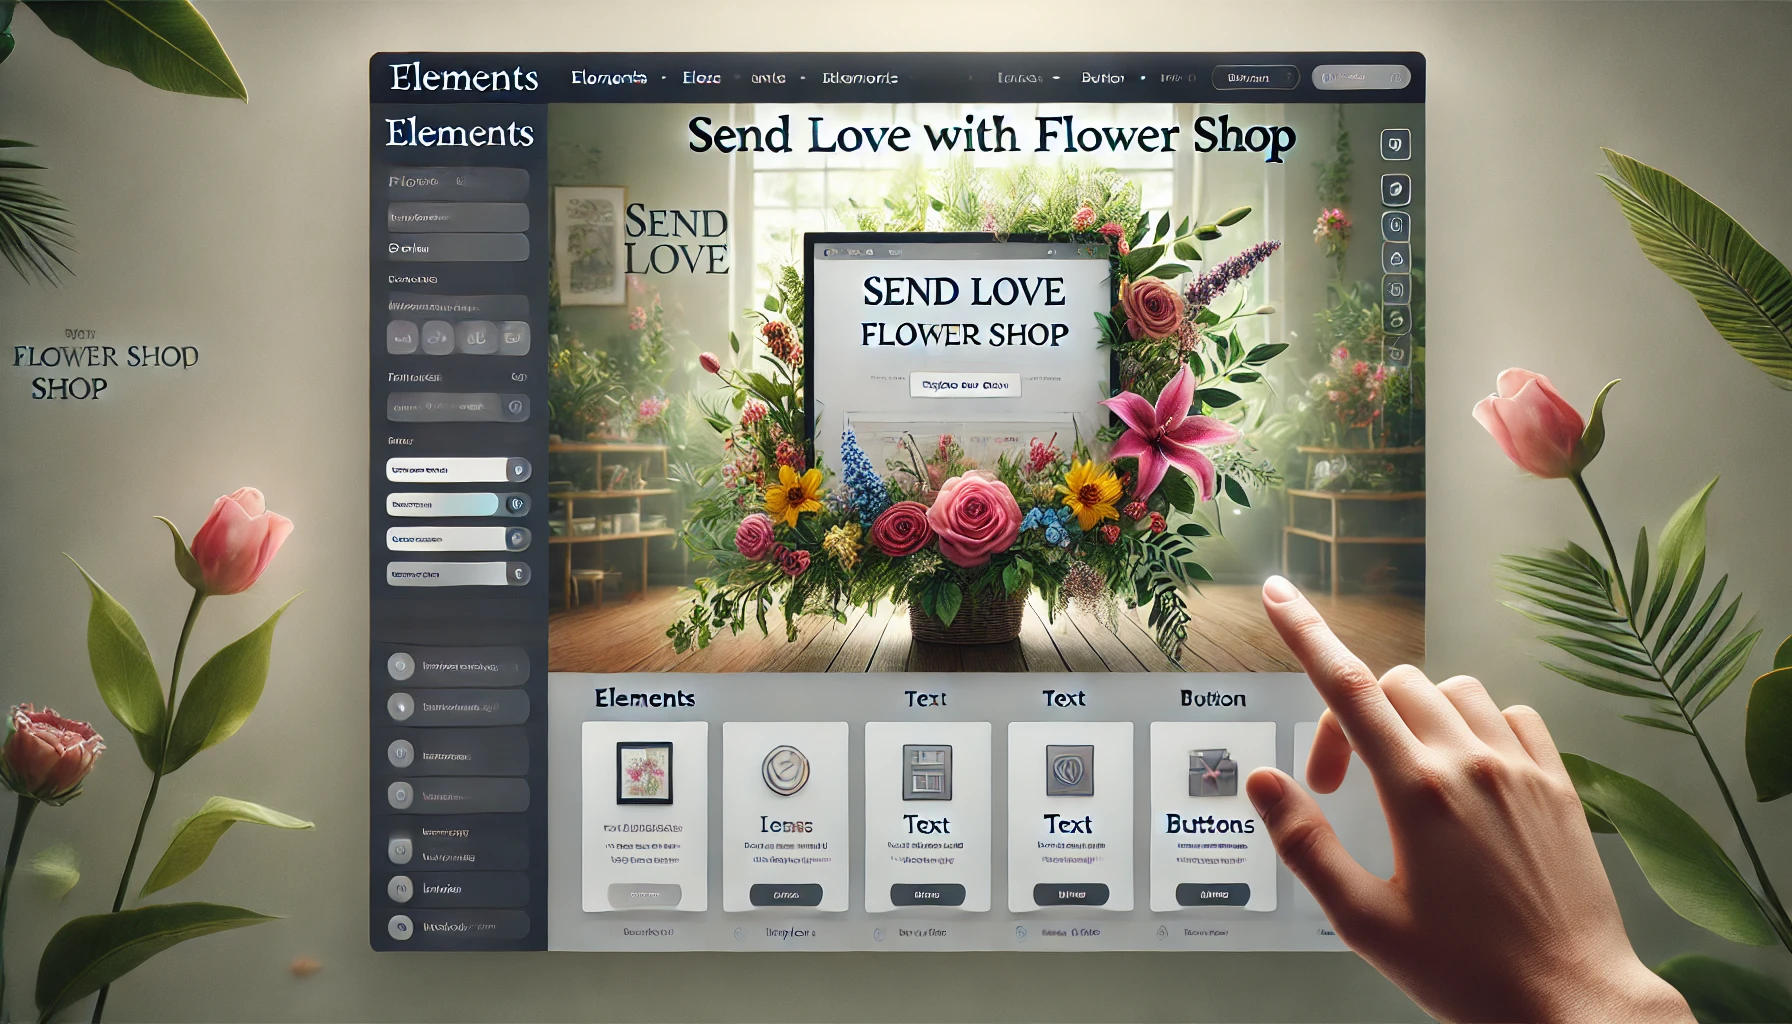Switch to Elements tab in top navigation bar
This screenshot has height=1024, width=1792.
pos(609,78)
